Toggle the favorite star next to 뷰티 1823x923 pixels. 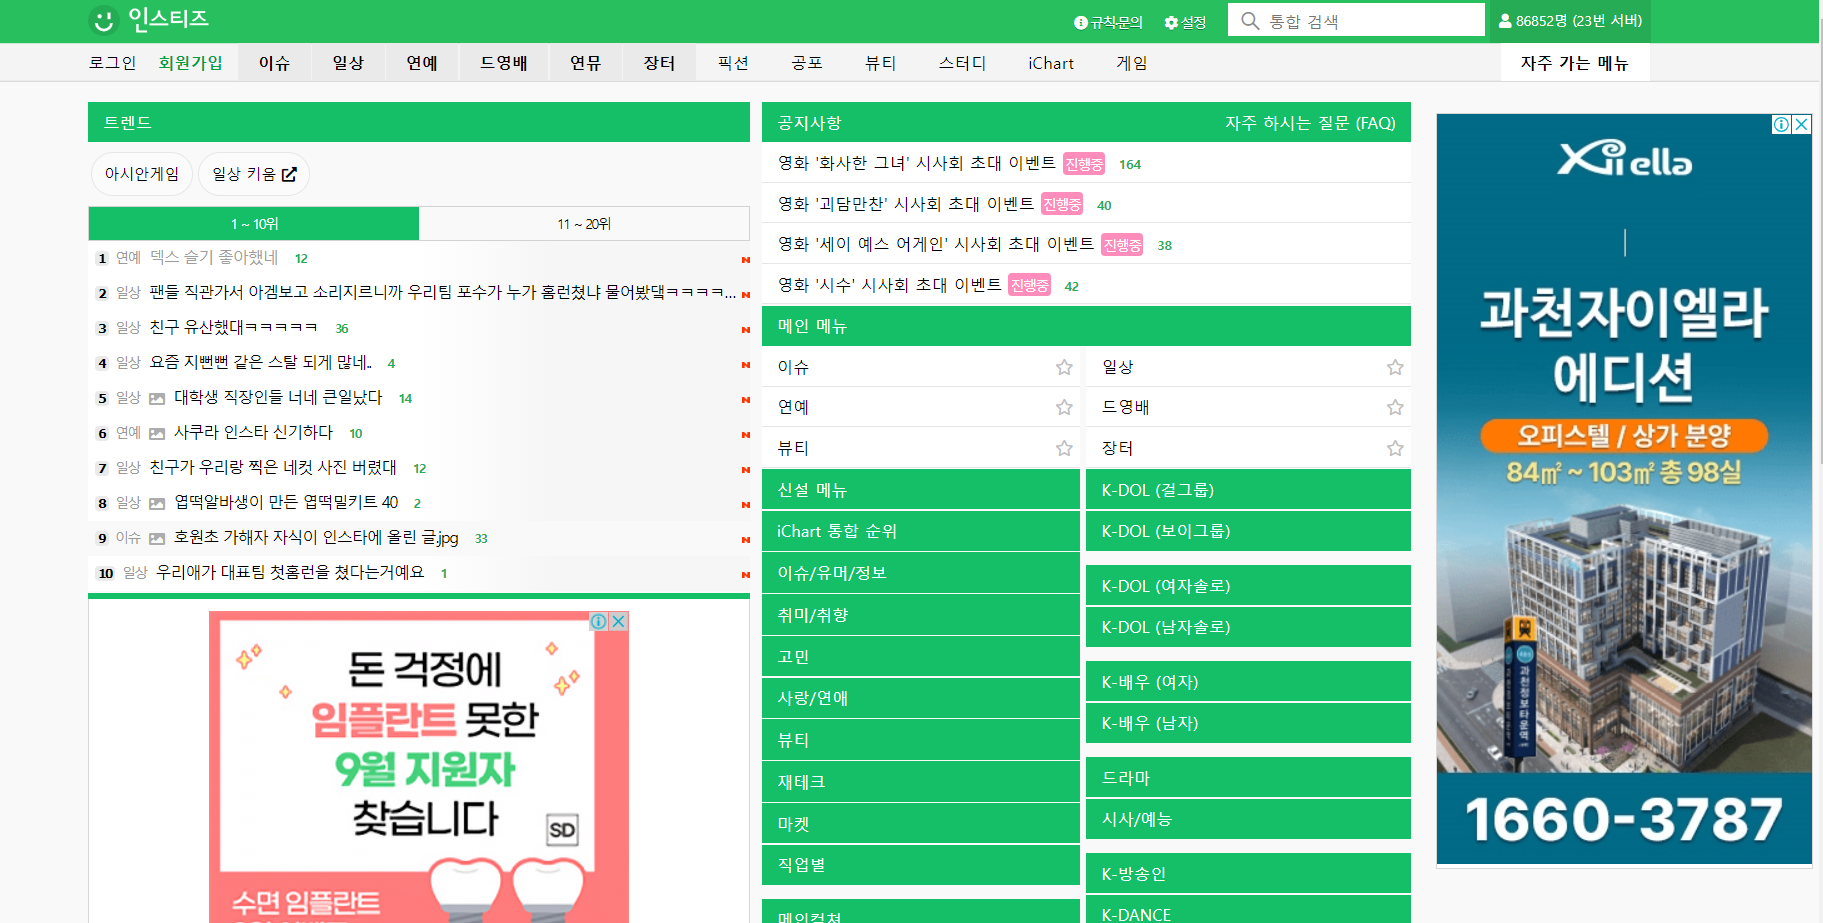1063,448
